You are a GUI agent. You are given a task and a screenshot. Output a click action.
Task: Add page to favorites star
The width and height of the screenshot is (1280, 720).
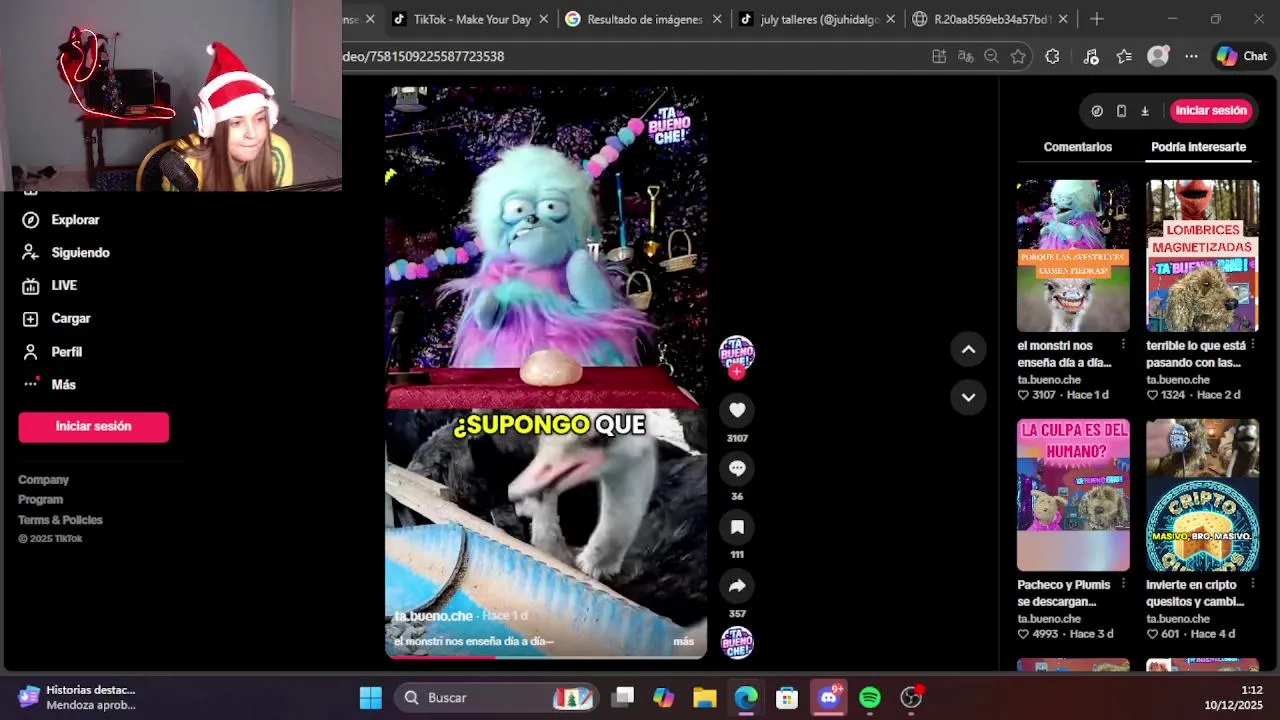click(x=1018, y=57)
